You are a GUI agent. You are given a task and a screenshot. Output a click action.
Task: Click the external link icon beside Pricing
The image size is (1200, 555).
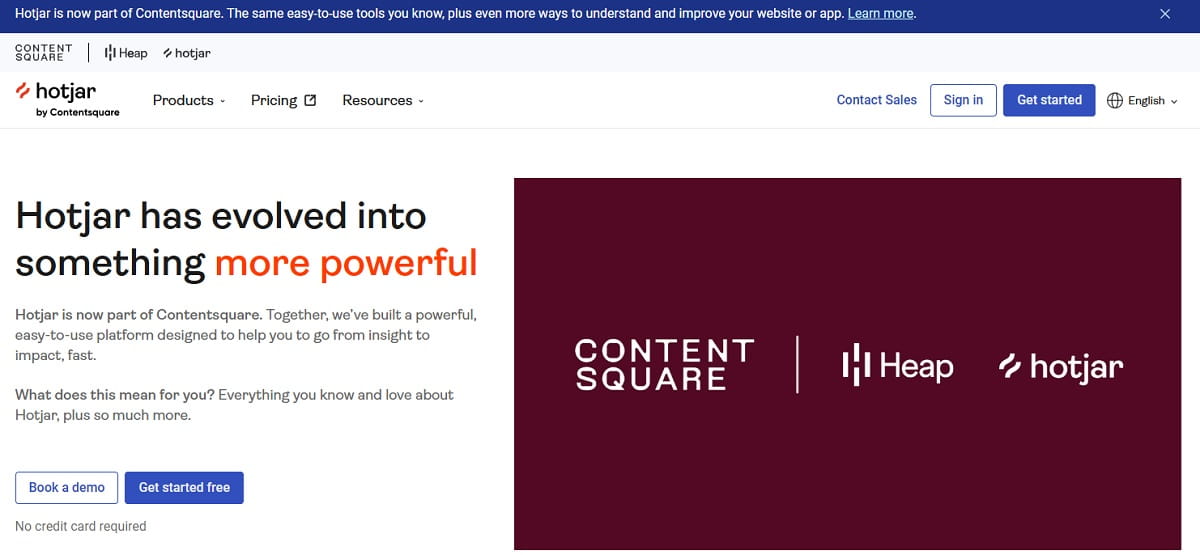(x=310, y=100)
